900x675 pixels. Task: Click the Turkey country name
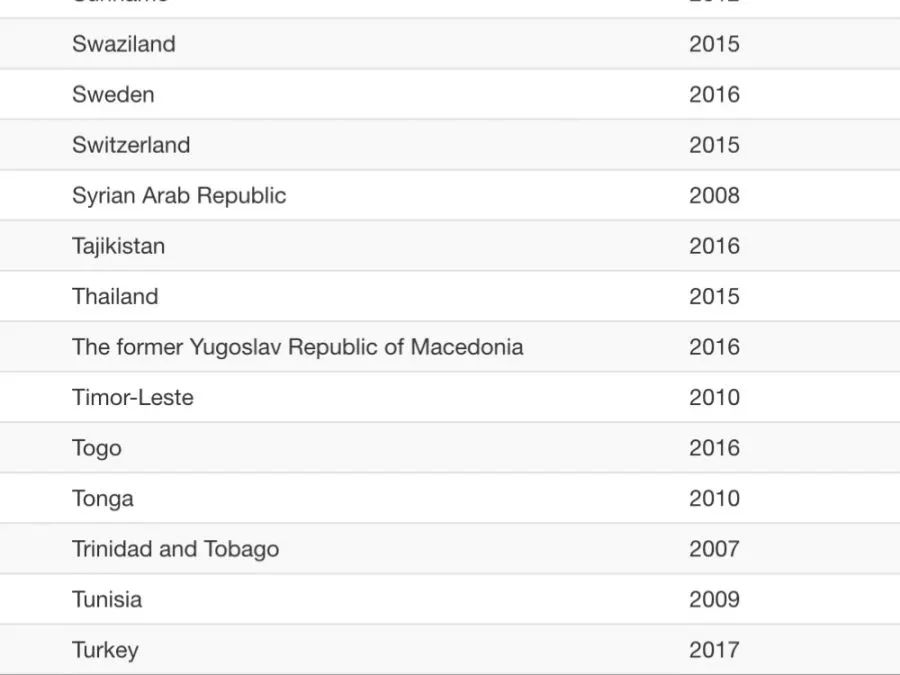tap(105, 650)
